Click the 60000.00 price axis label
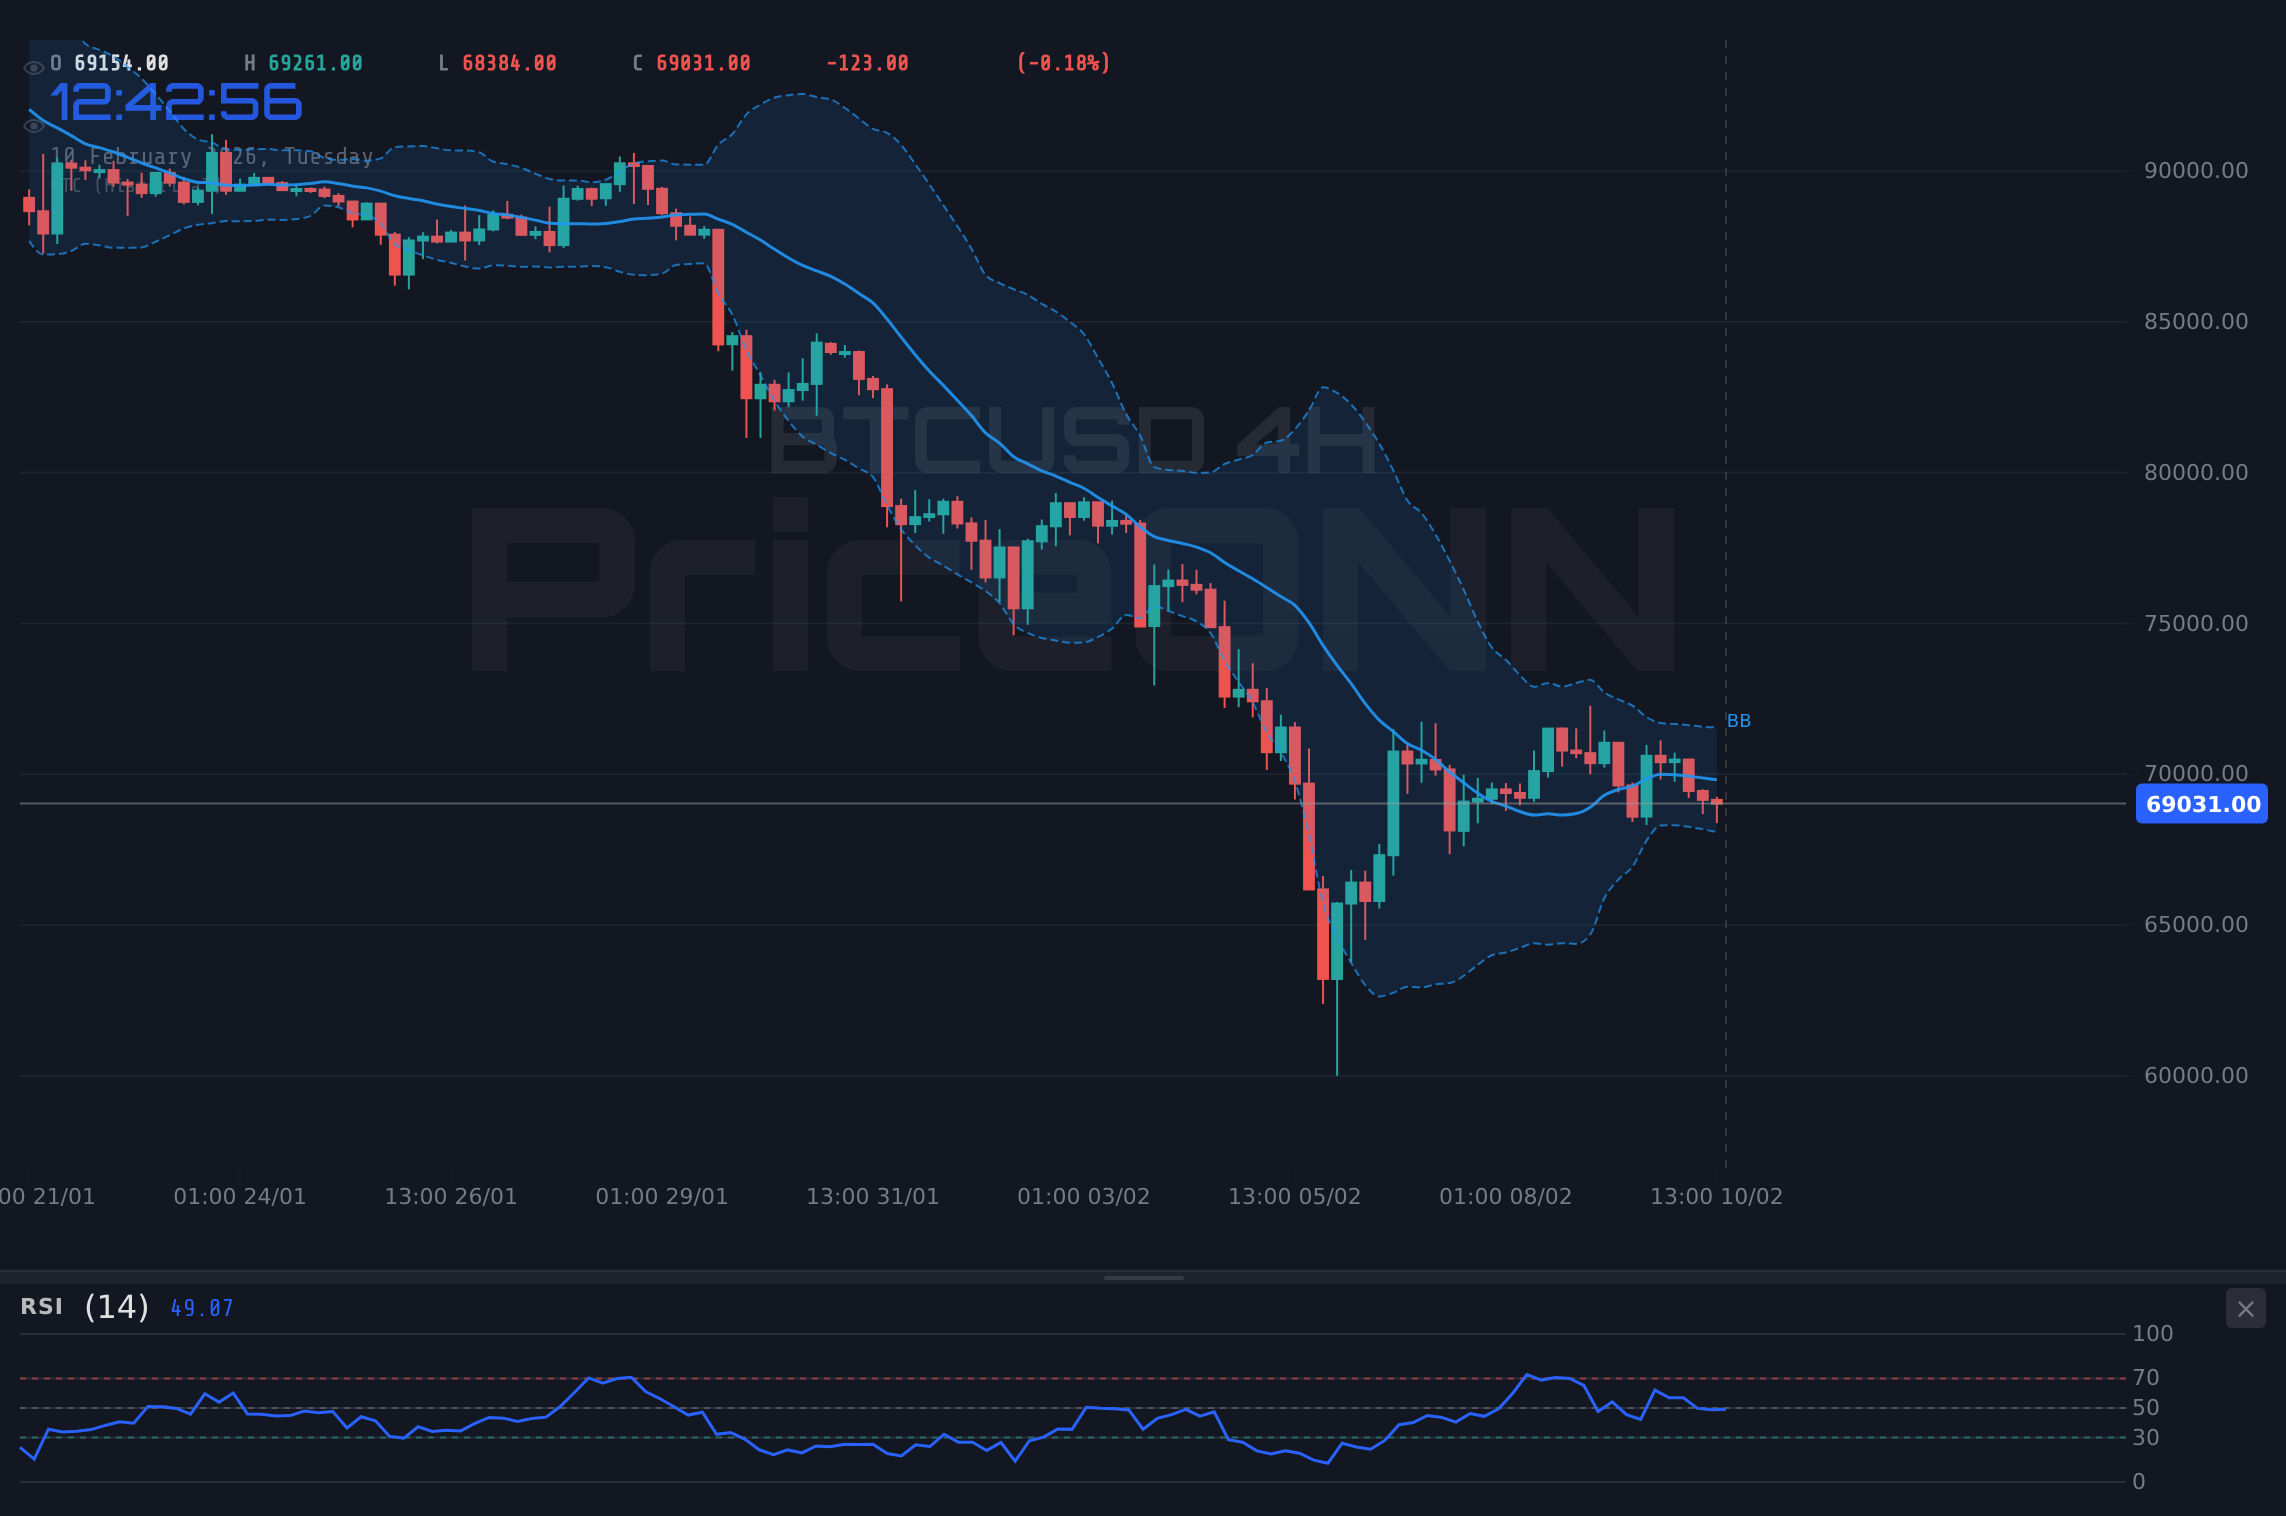Image resolution: width=2286 pixels, height=1516 pixels. click(2196, 1076)
